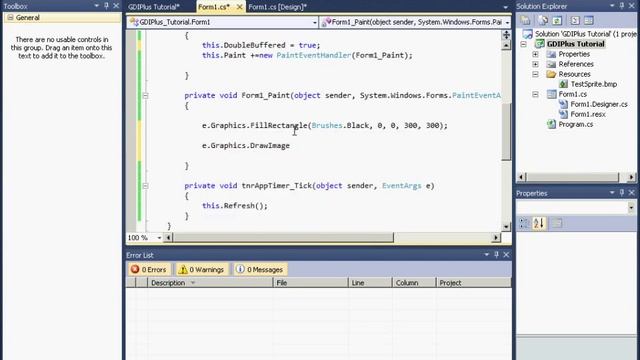Click the Program.cs file icon
This screenshot has width=640, height=360.
coord(551,124)
